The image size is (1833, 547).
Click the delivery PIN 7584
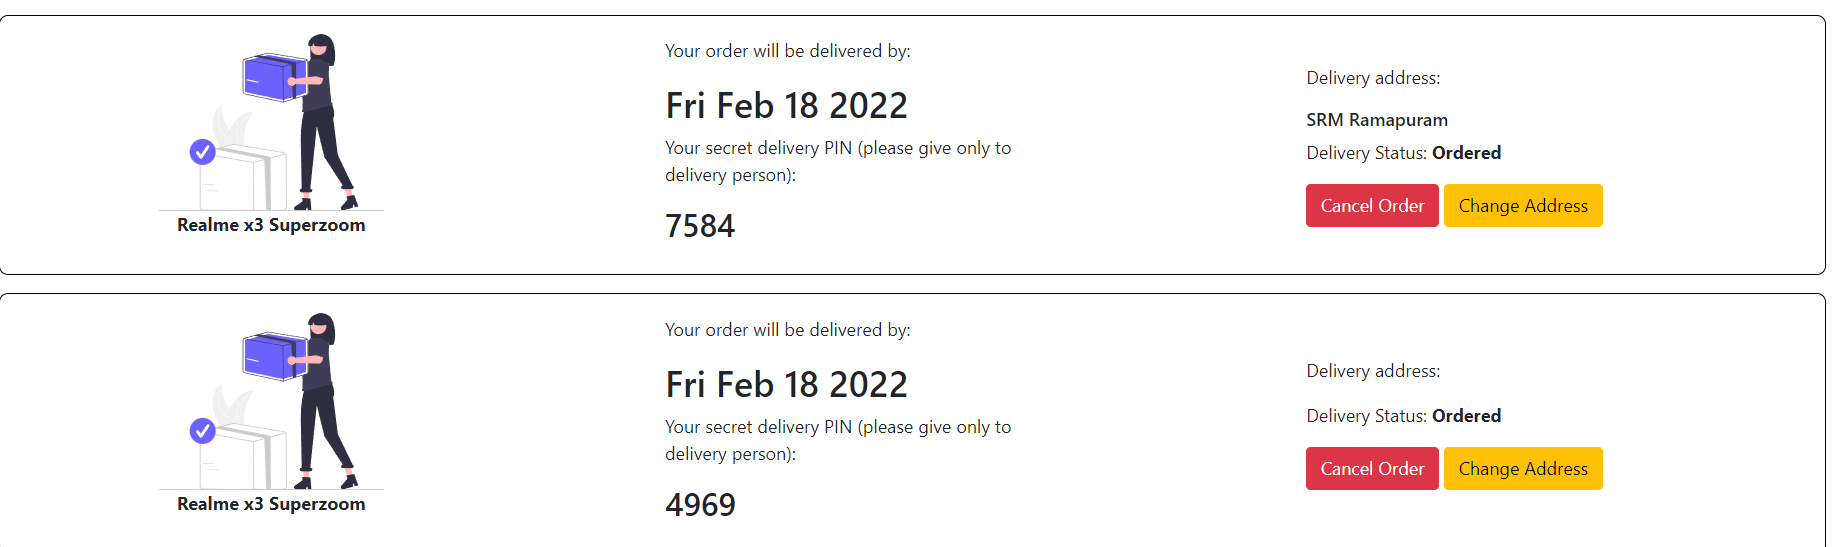[700, 226]
